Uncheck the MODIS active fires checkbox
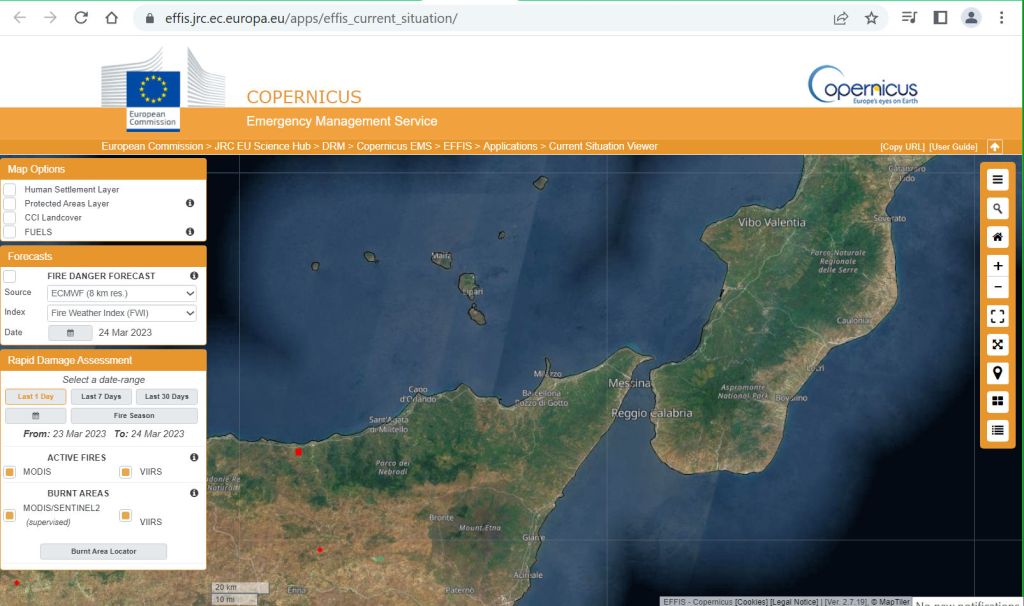Image resolution: width=1024 pixels, height=606 pixels. 10,472
